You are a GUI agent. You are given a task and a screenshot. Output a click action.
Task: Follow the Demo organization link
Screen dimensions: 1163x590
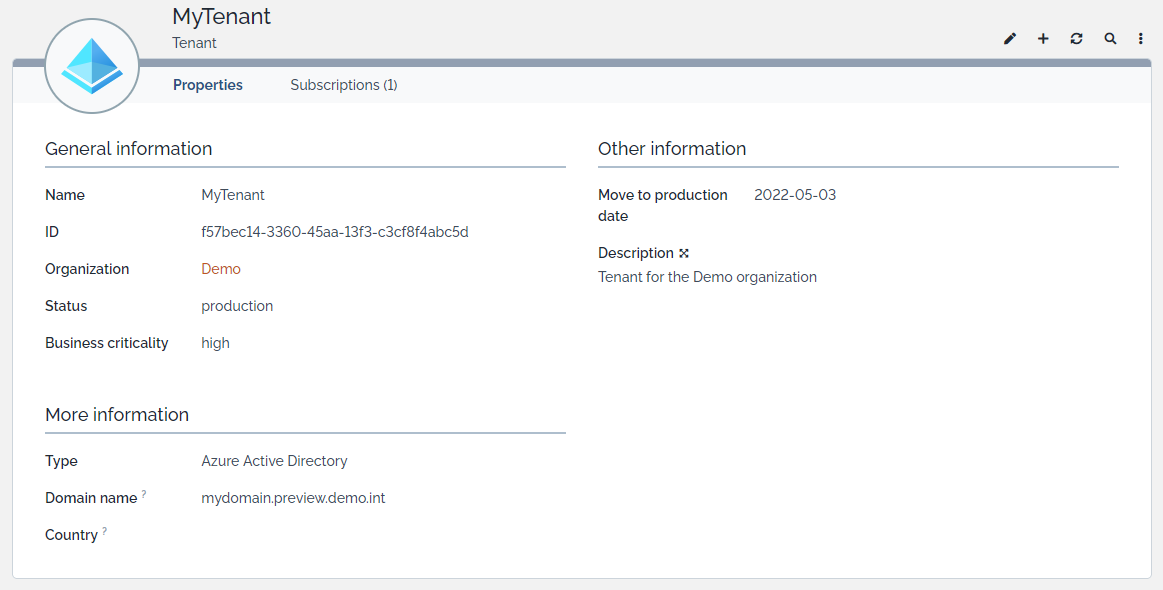point(221,269)
